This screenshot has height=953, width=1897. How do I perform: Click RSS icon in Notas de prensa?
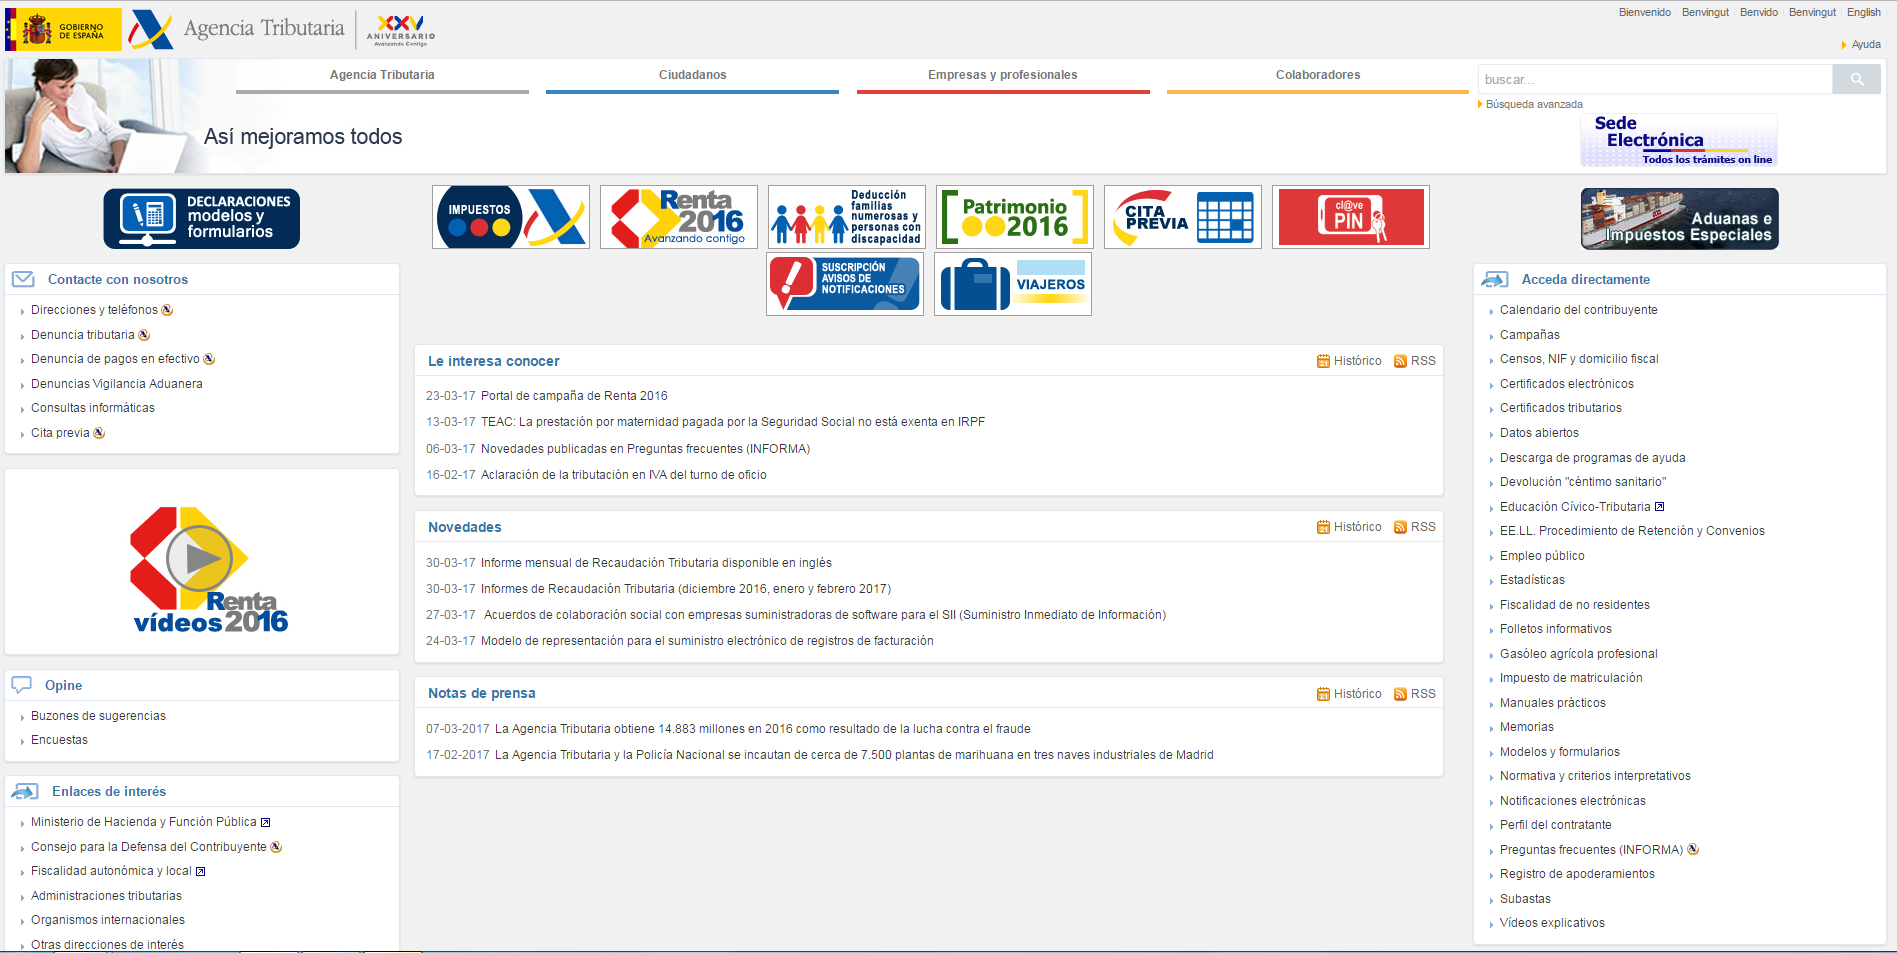1400,694
